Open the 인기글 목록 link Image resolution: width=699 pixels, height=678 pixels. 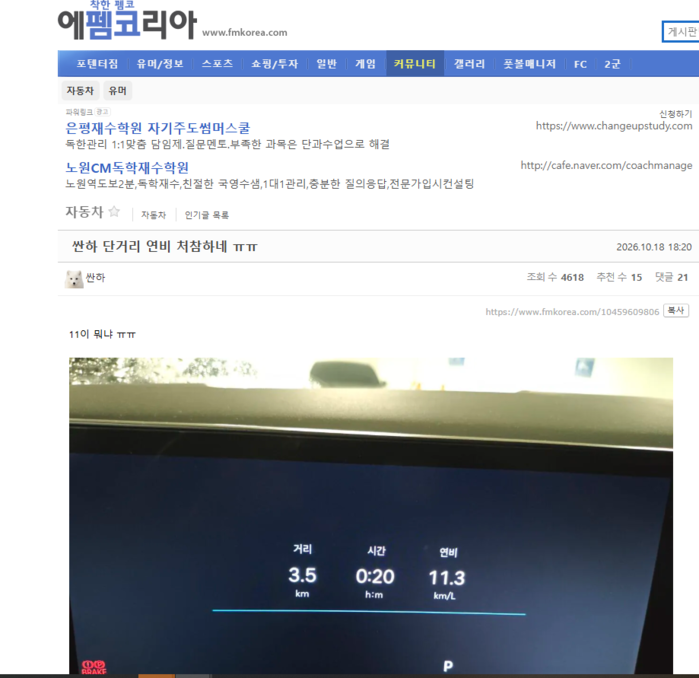coord(206,215)
